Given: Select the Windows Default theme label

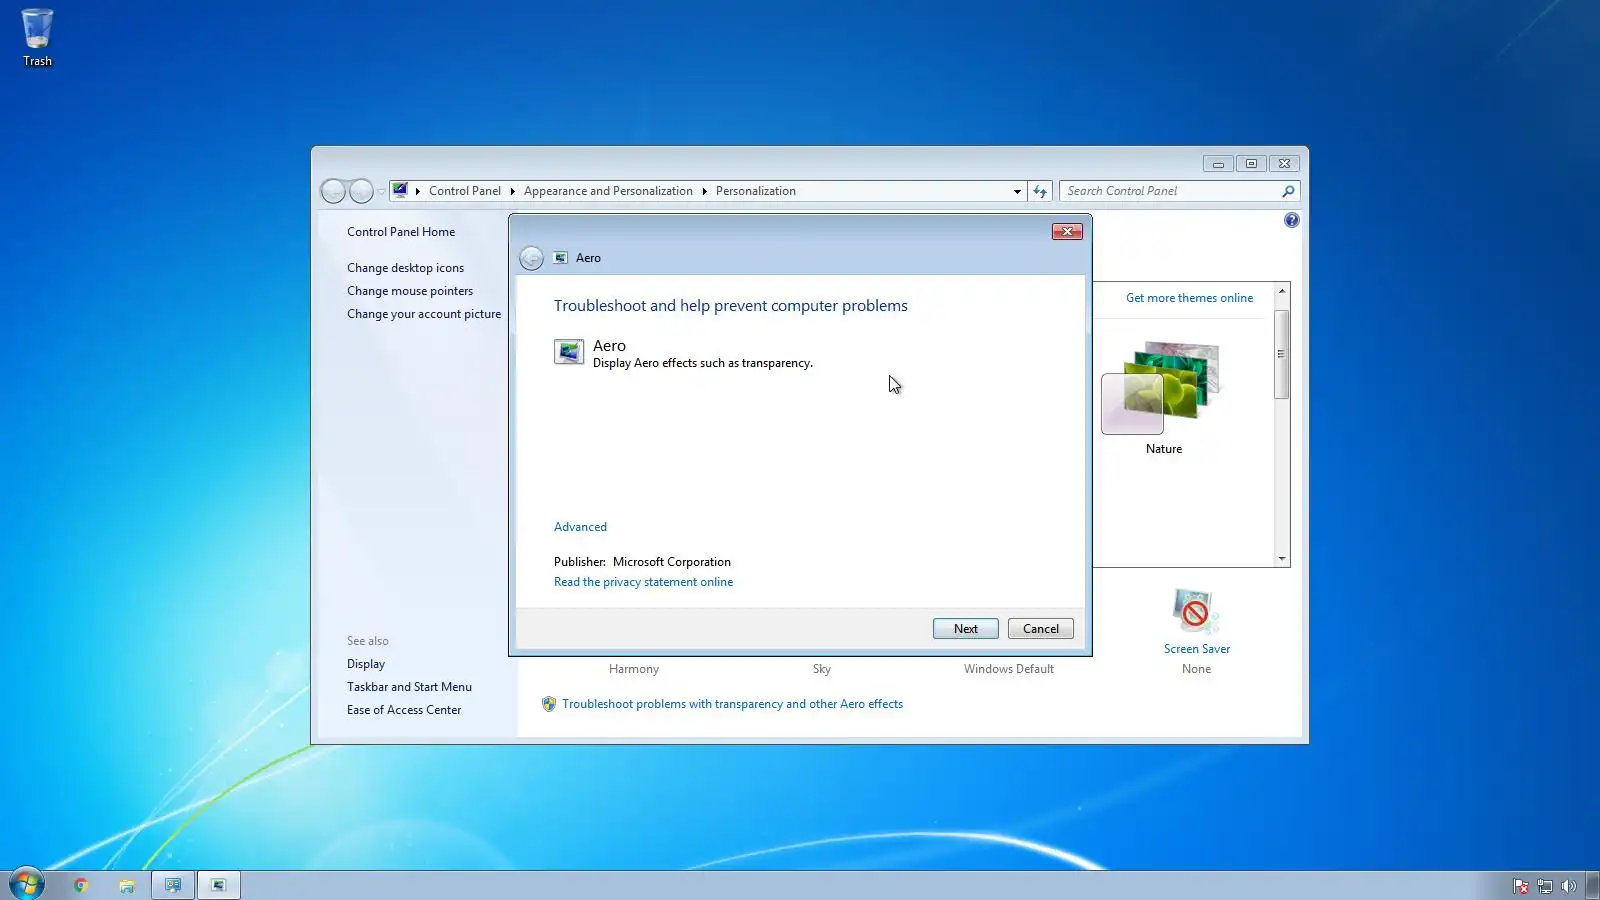Looking at the screenshot, I should point(1009,669).
